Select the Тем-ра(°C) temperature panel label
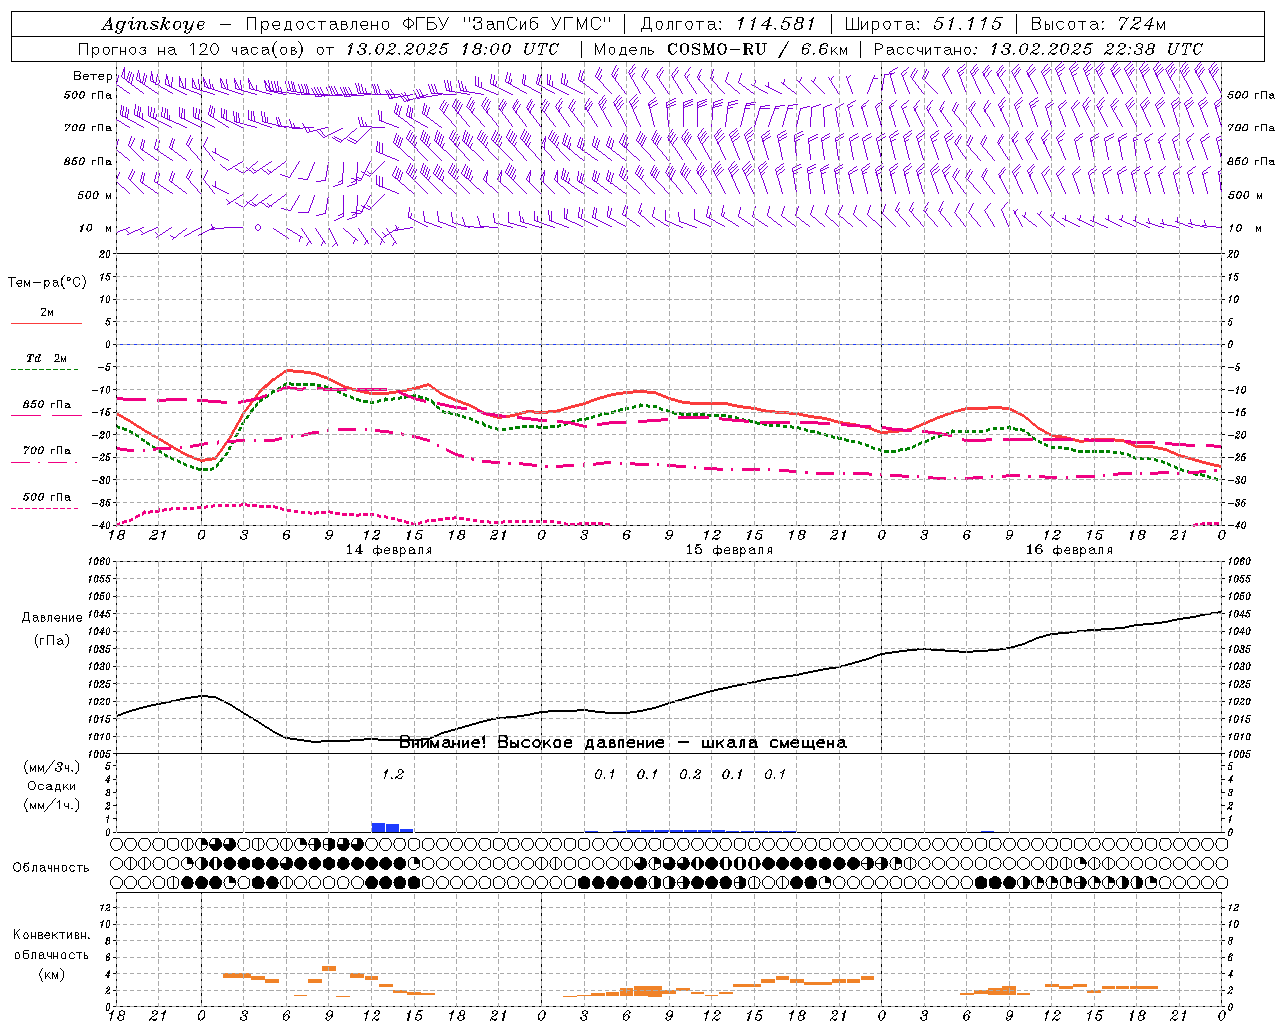 [47, 283]
